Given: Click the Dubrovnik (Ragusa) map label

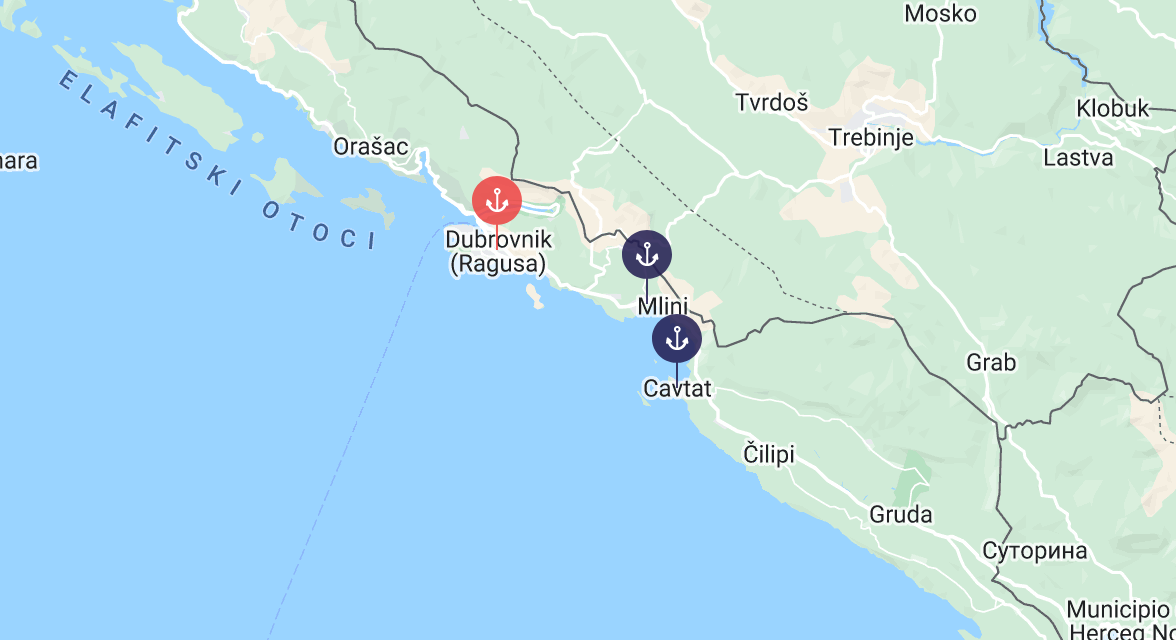Looking at the screenshot, I should (x=498, y=251).
